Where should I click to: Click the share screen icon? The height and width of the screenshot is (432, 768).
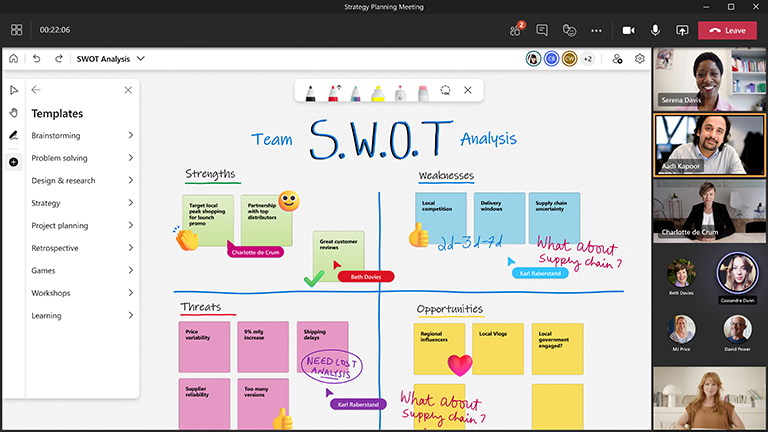tap(682, 30)
